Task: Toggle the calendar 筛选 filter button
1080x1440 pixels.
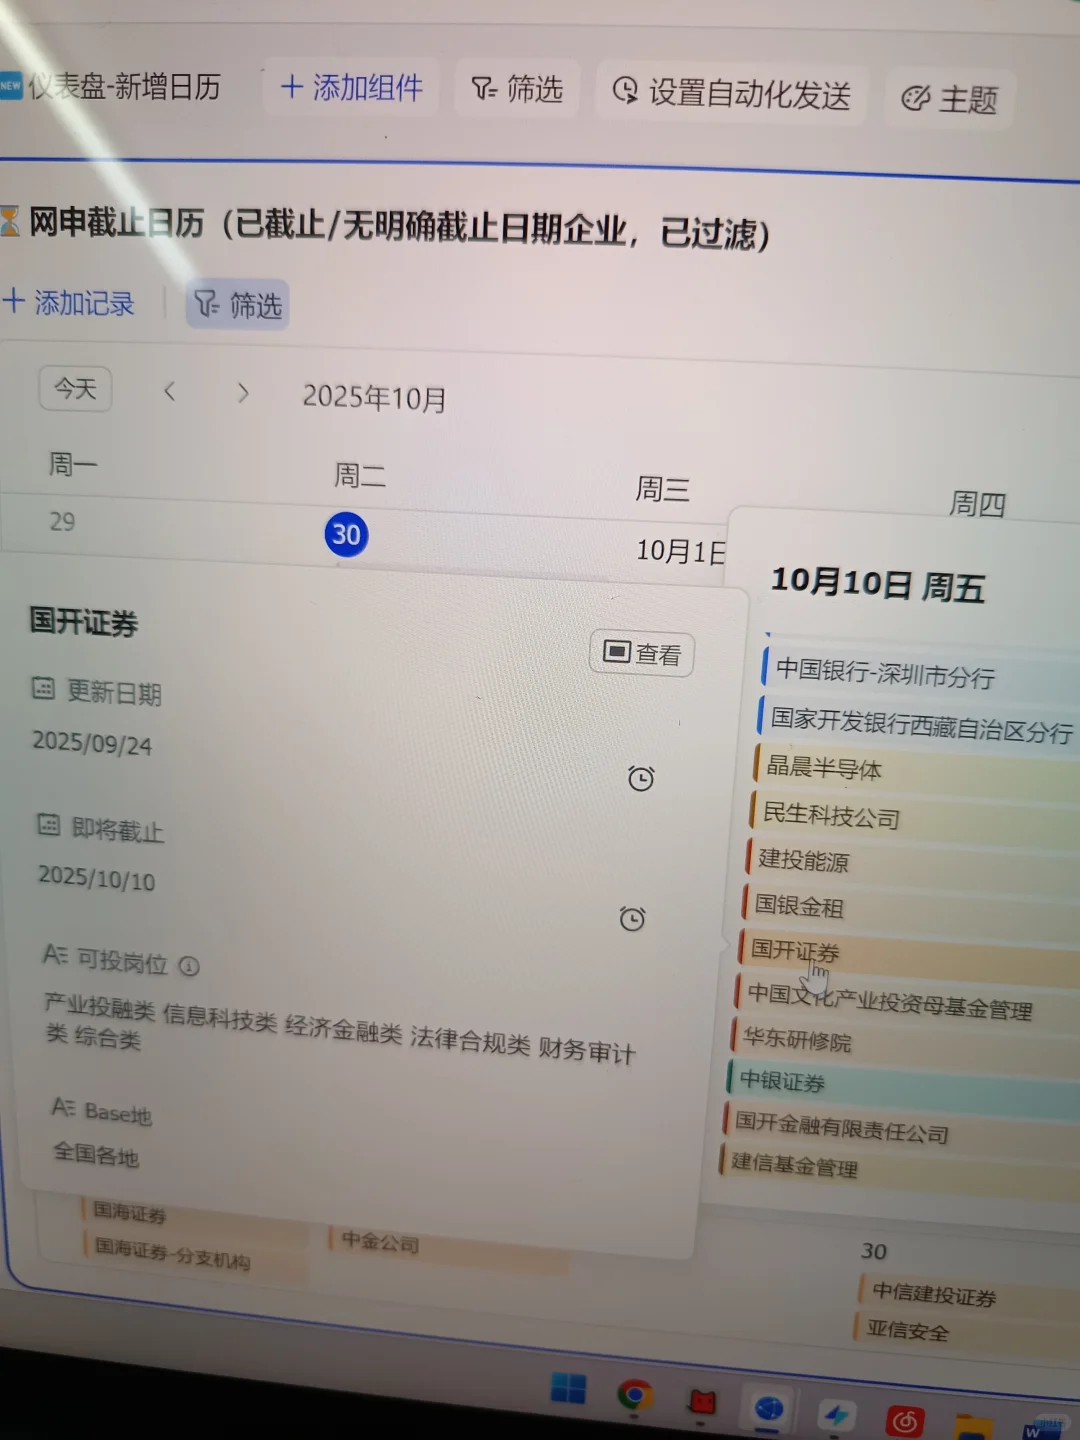Action: tap(237, 305)
